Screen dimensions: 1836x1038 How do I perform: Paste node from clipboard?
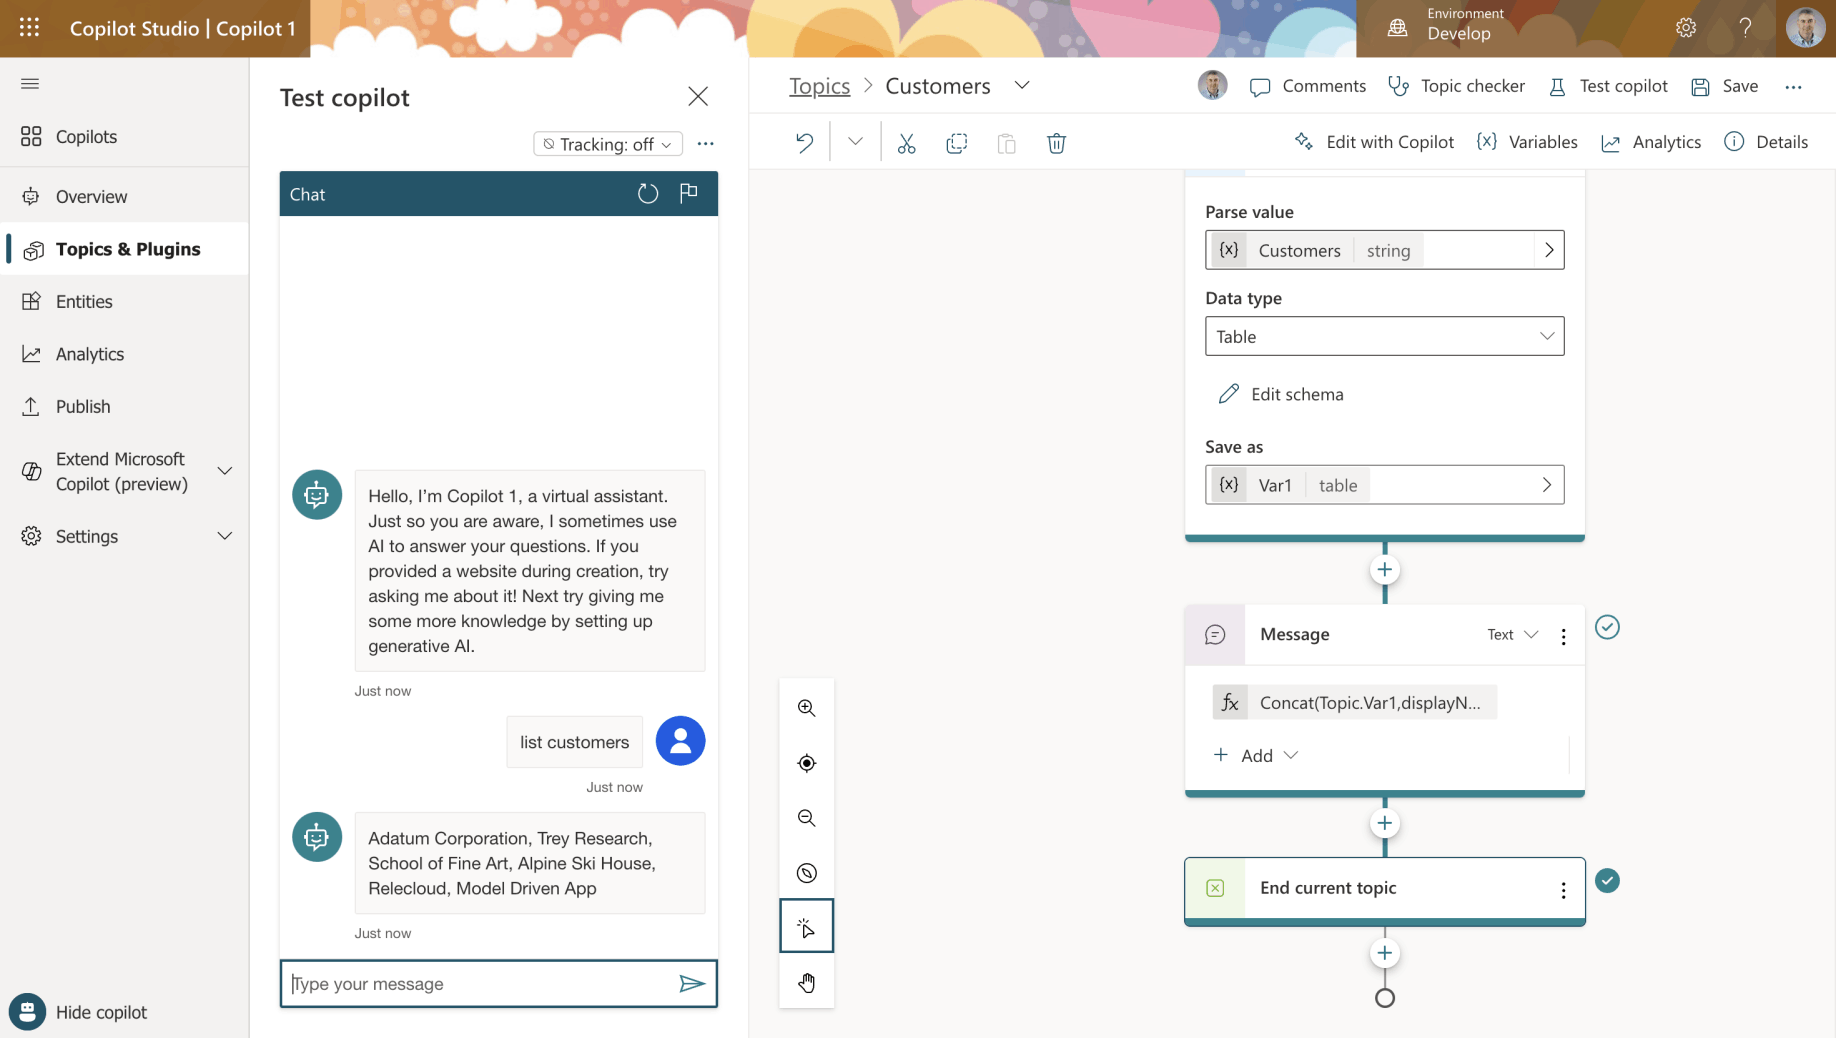pos(1006,143)
